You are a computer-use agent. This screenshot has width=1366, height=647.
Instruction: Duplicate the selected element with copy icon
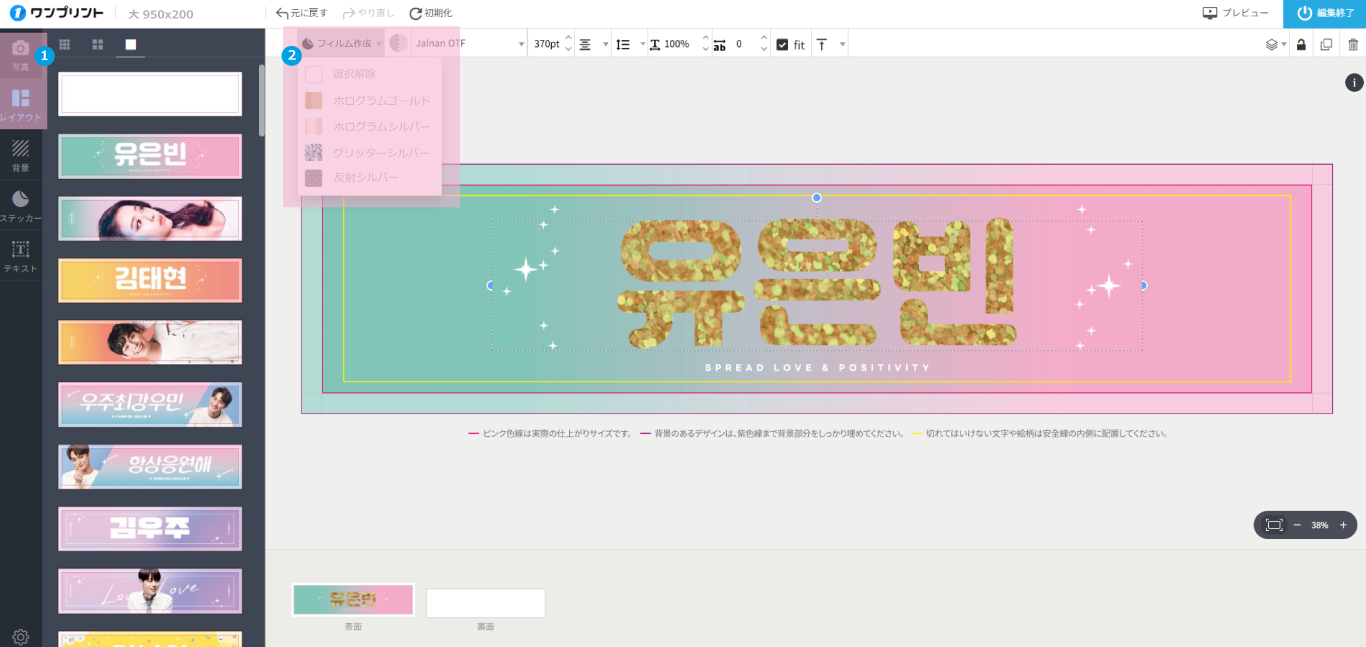(x=1326, y=44)
